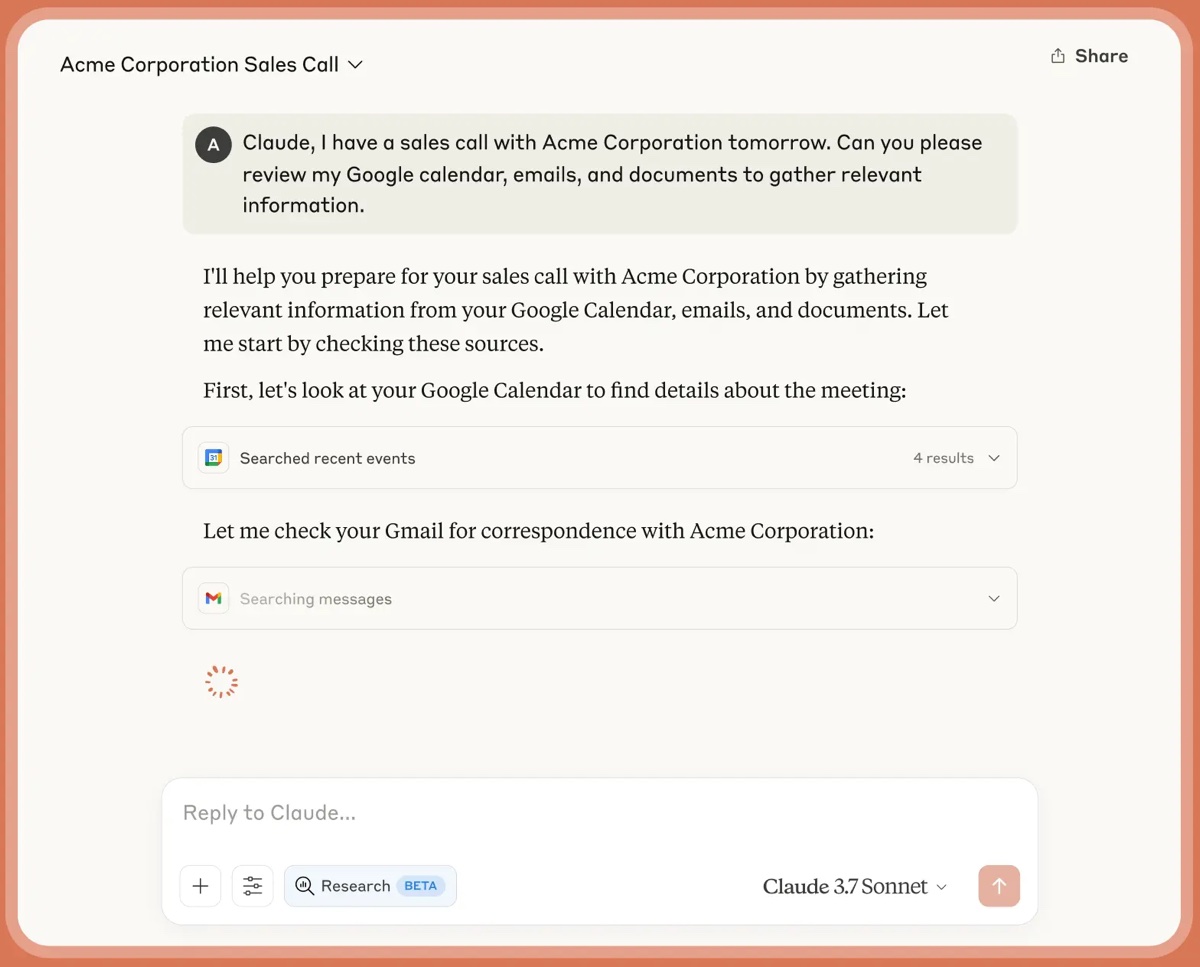Open the Google Calendar search result card icon

click(213, 457)
